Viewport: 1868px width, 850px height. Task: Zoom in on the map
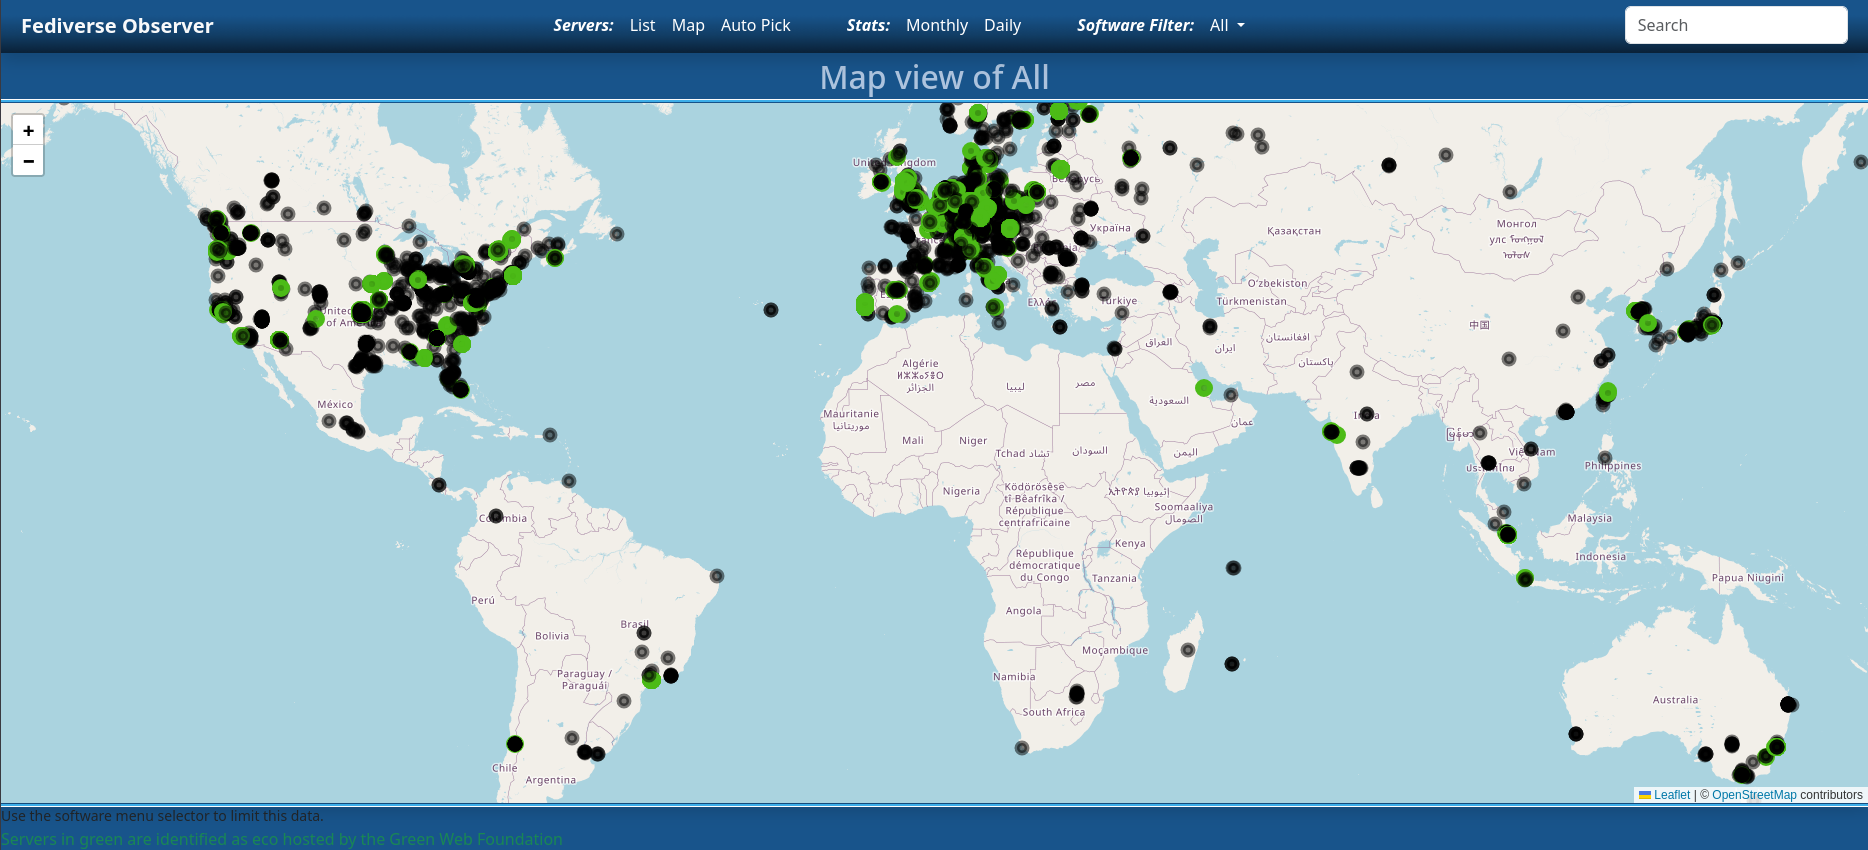28,130
